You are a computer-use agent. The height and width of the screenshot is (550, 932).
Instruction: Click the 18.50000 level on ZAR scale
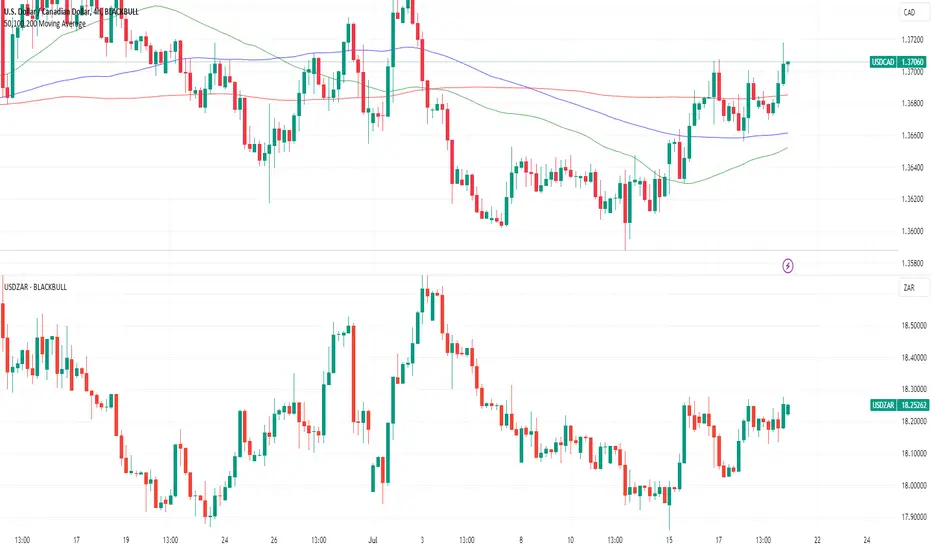(914, 326)
